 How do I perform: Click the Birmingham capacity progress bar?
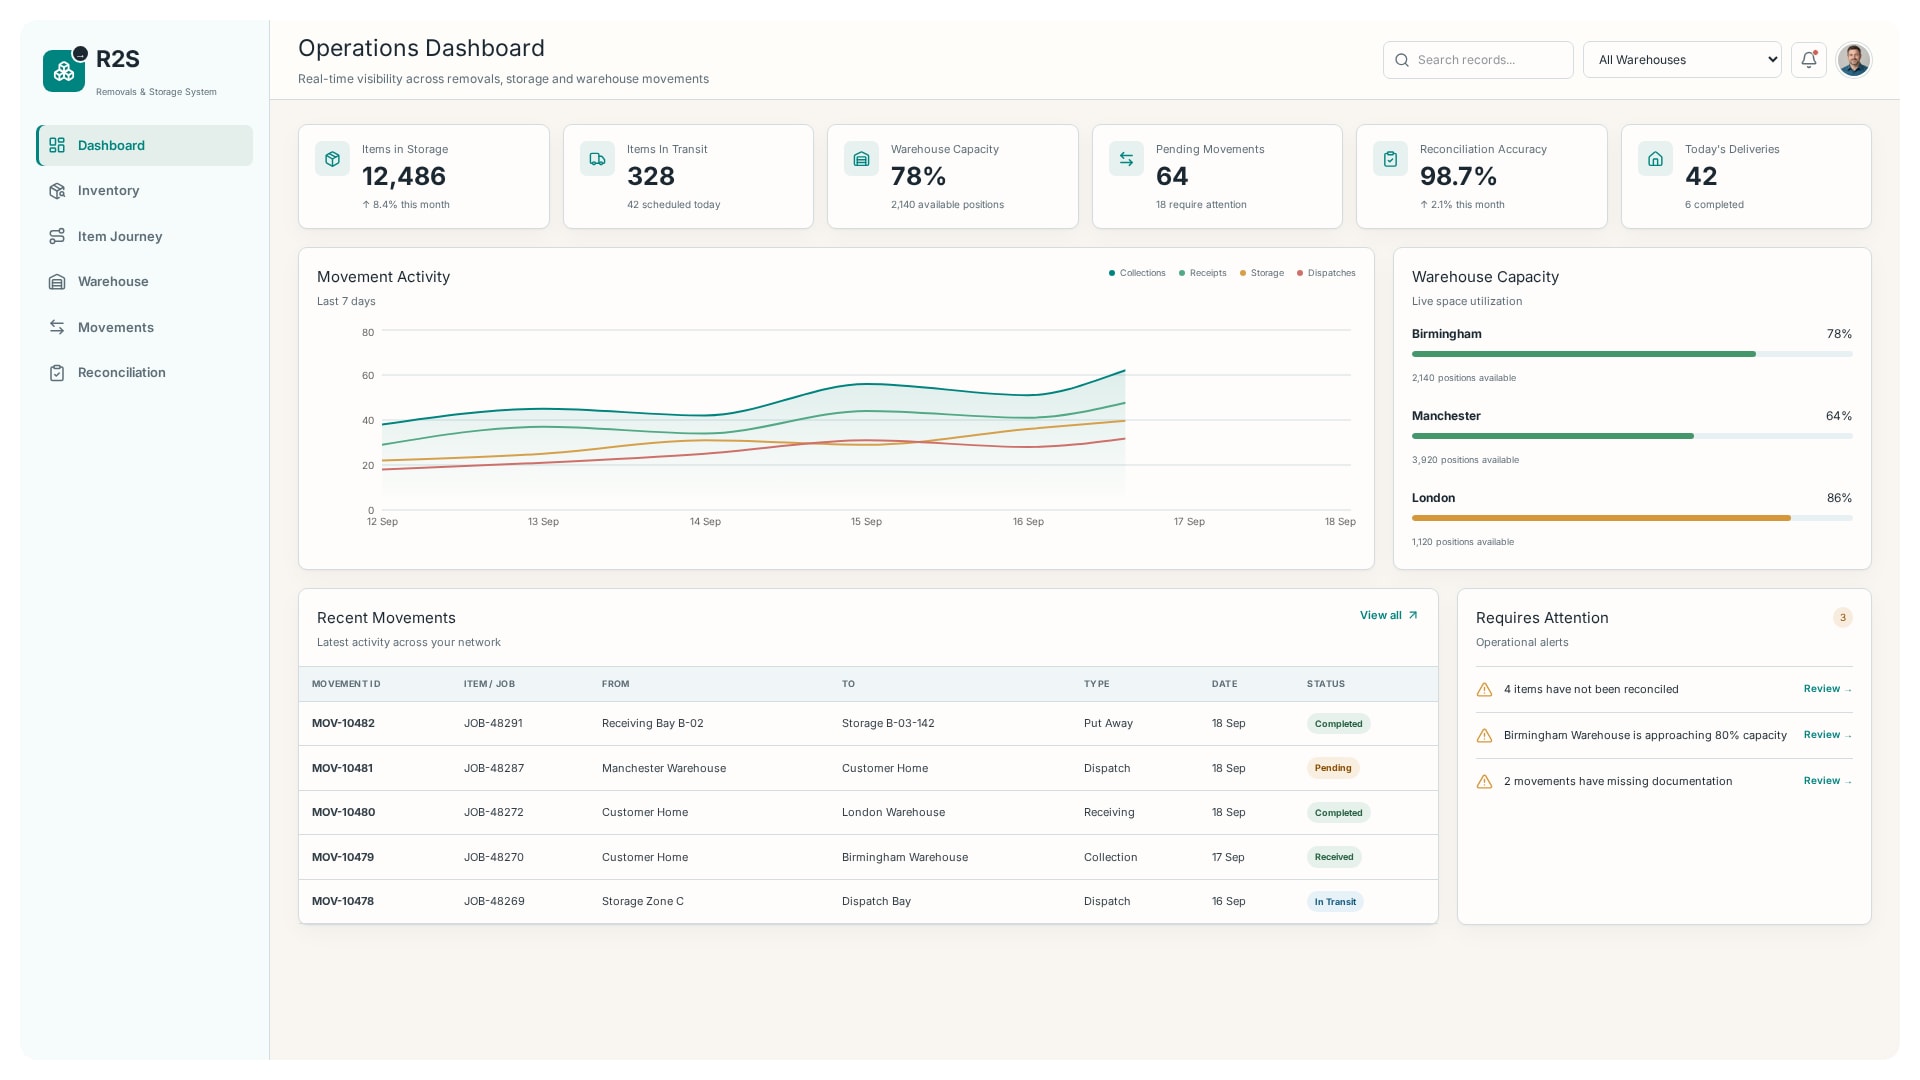click(1632, 354)
